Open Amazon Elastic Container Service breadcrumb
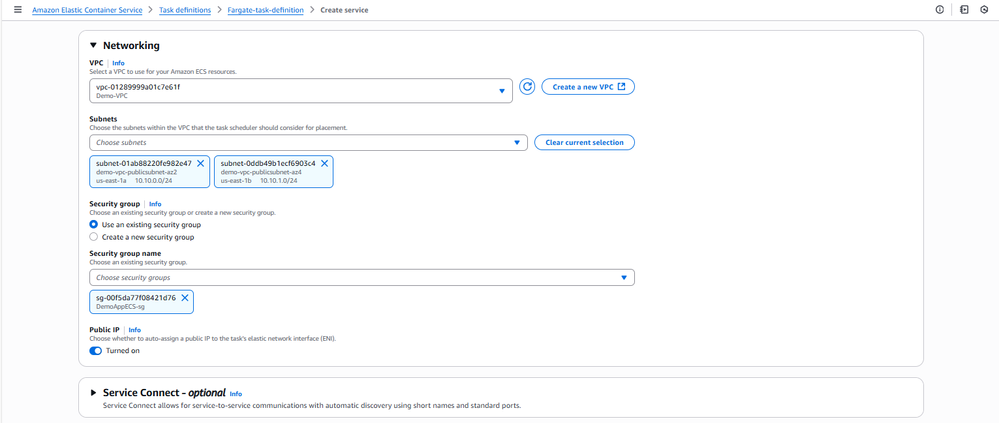 85,10
